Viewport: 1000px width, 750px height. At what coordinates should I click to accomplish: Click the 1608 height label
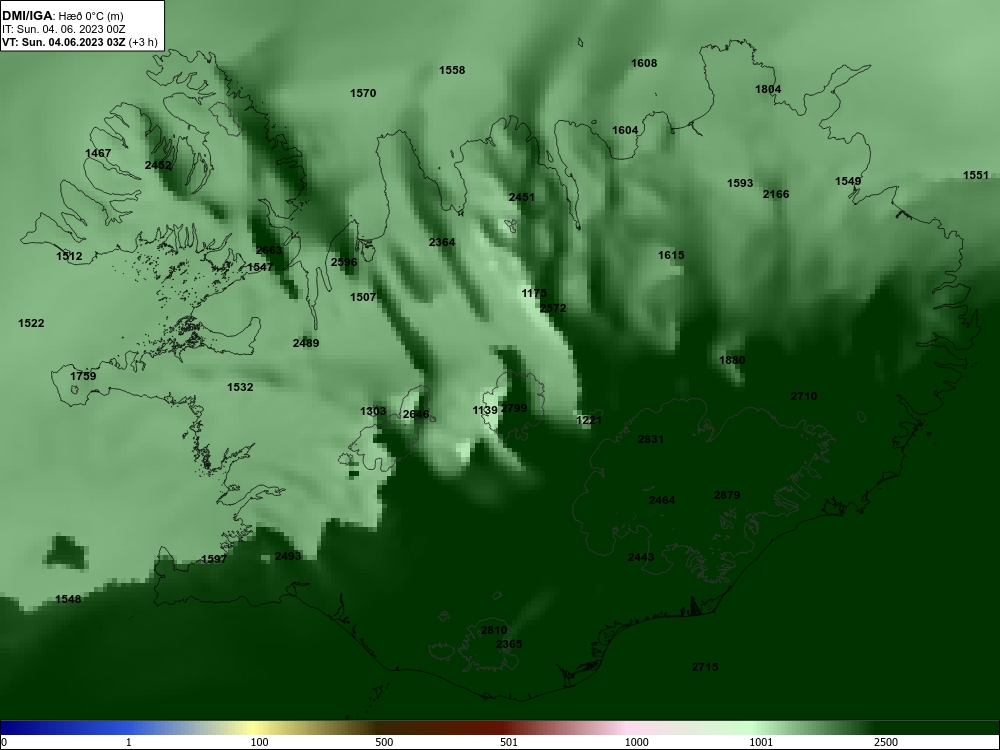pyautogui.click(x=644, y=63)
